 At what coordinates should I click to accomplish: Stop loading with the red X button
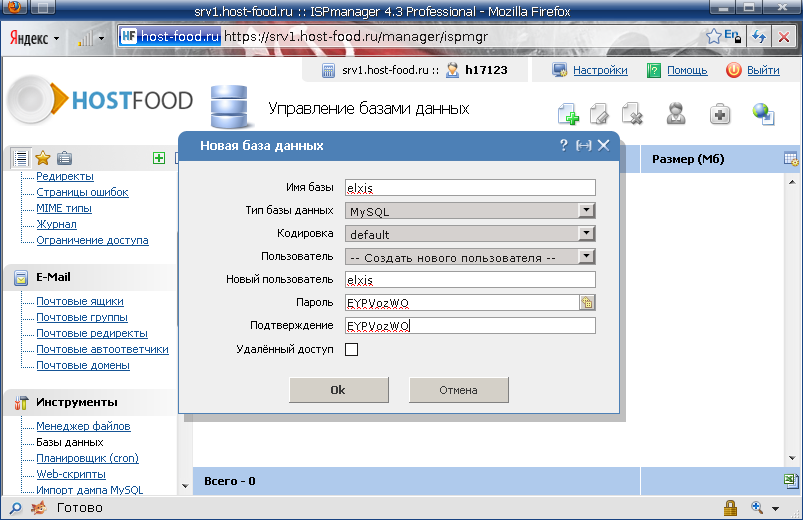pyautogui.click(x=784, y=37)
